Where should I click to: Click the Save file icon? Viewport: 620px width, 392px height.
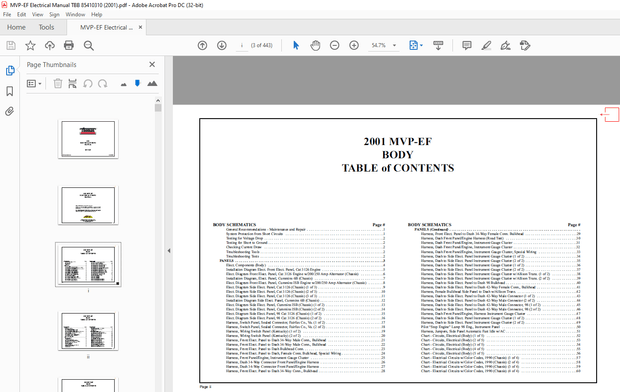click(x=11, y=45)
